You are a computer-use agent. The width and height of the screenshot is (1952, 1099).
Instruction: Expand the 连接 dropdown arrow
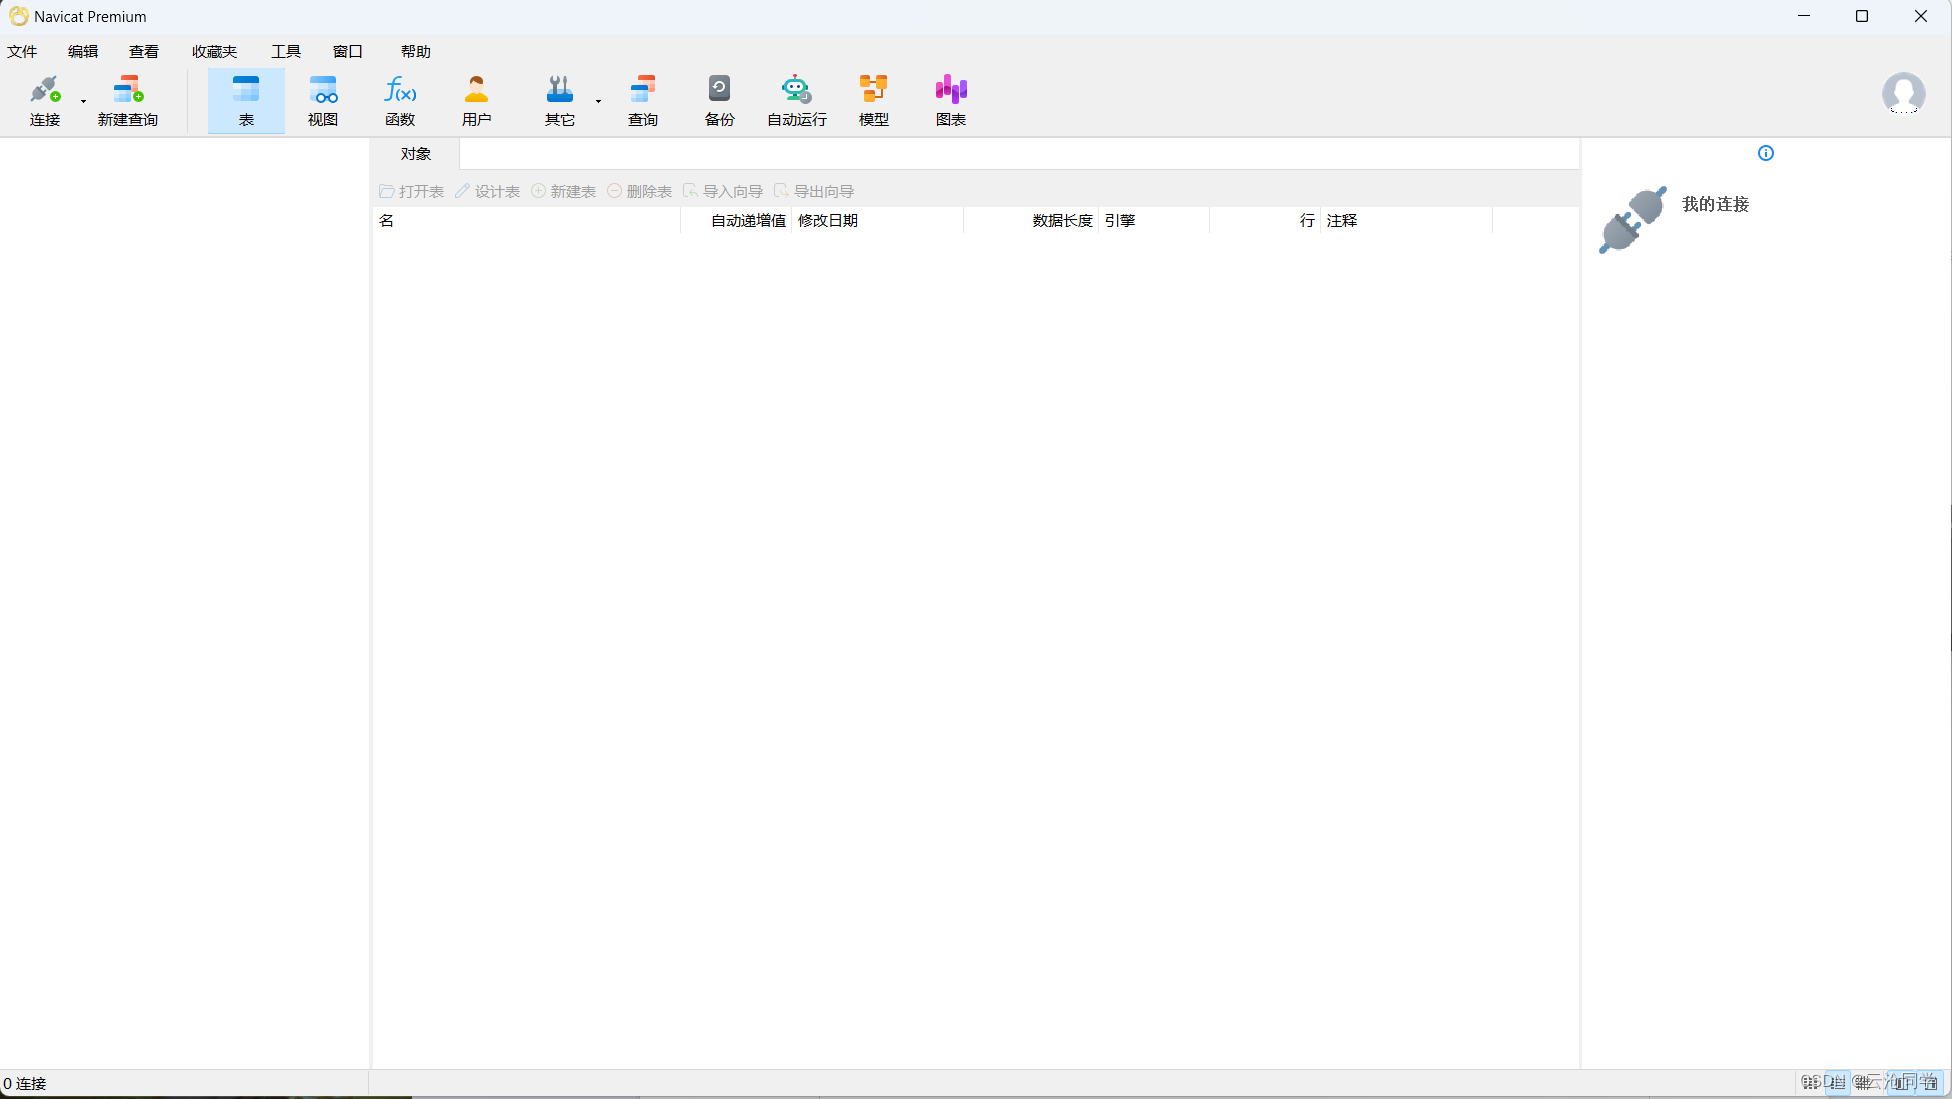pyautogui.click(x=83, y=101)
